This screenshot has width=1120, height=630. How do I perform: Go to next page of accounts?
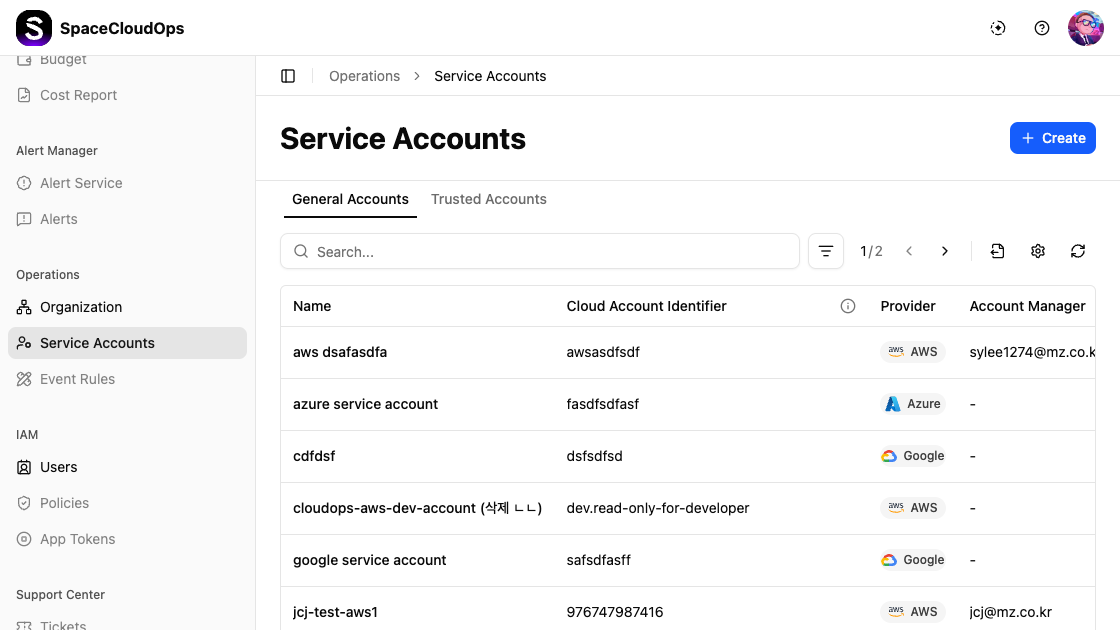pos(944,251)
